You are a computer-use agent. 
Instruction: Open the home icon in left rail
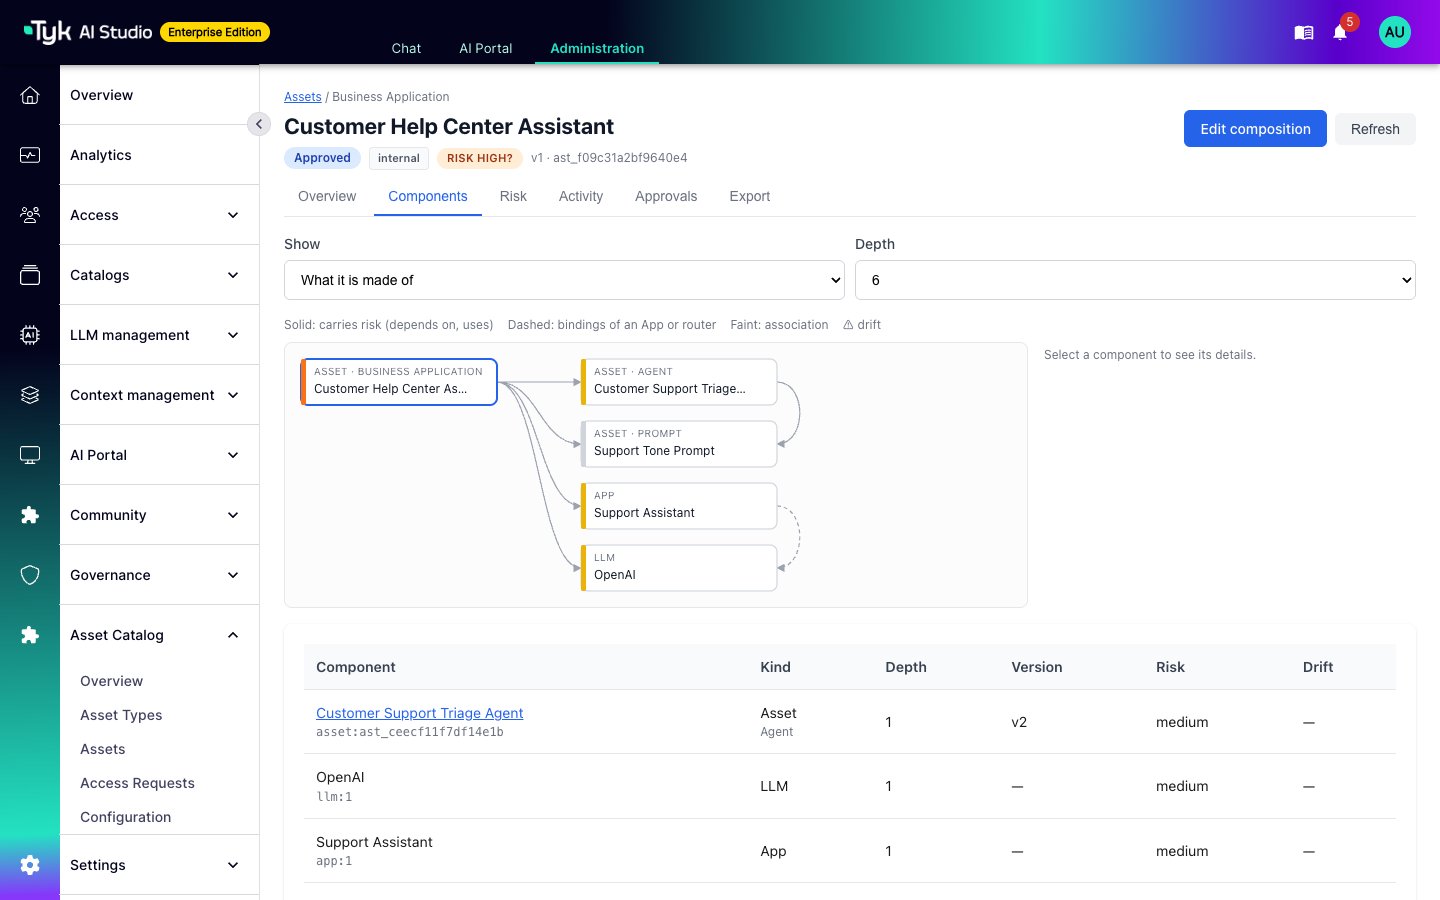(x=30, y=95)
